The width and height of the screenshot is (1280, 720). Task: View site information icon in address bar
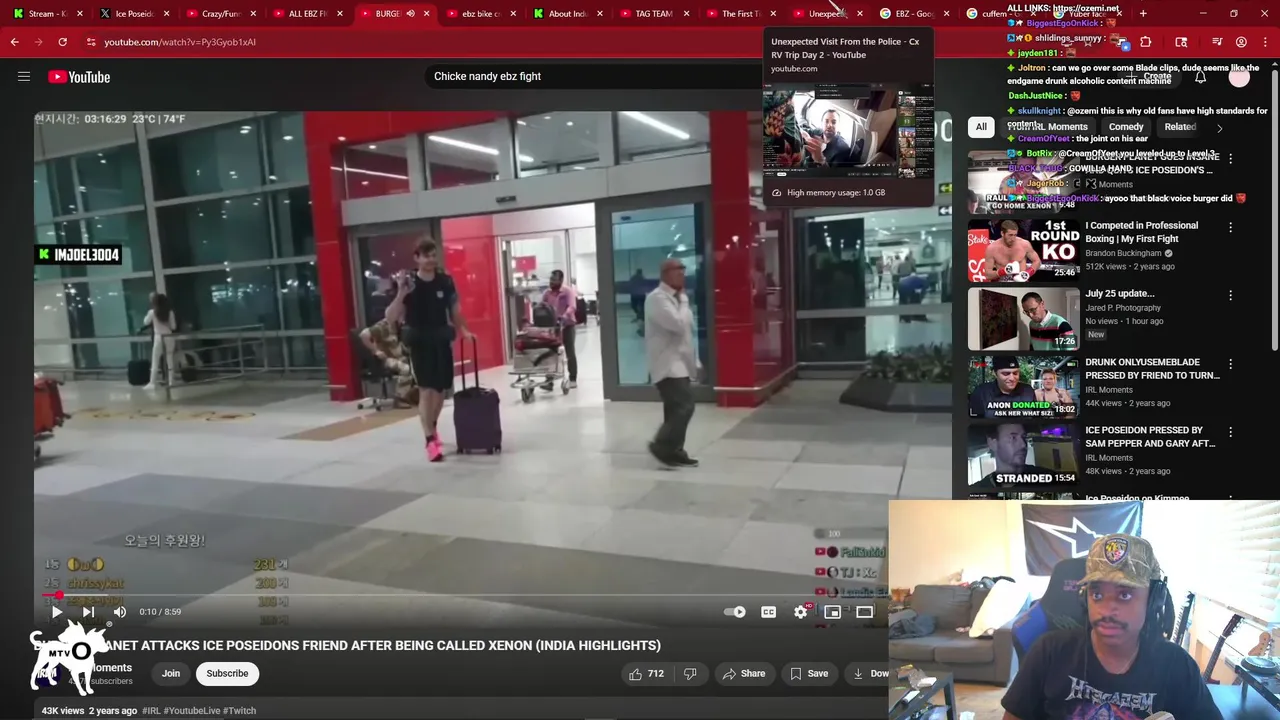click(x=91, y=42)
